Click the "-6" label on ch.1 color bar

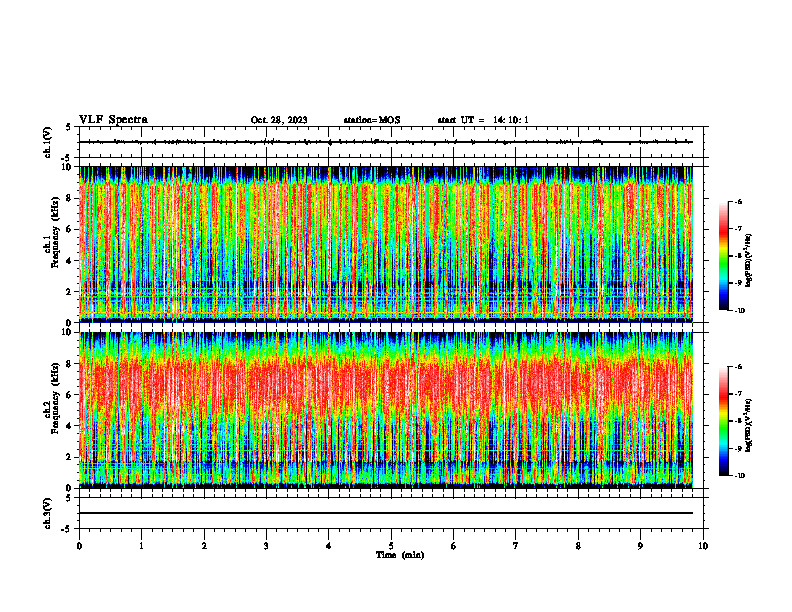pos(738,201)
